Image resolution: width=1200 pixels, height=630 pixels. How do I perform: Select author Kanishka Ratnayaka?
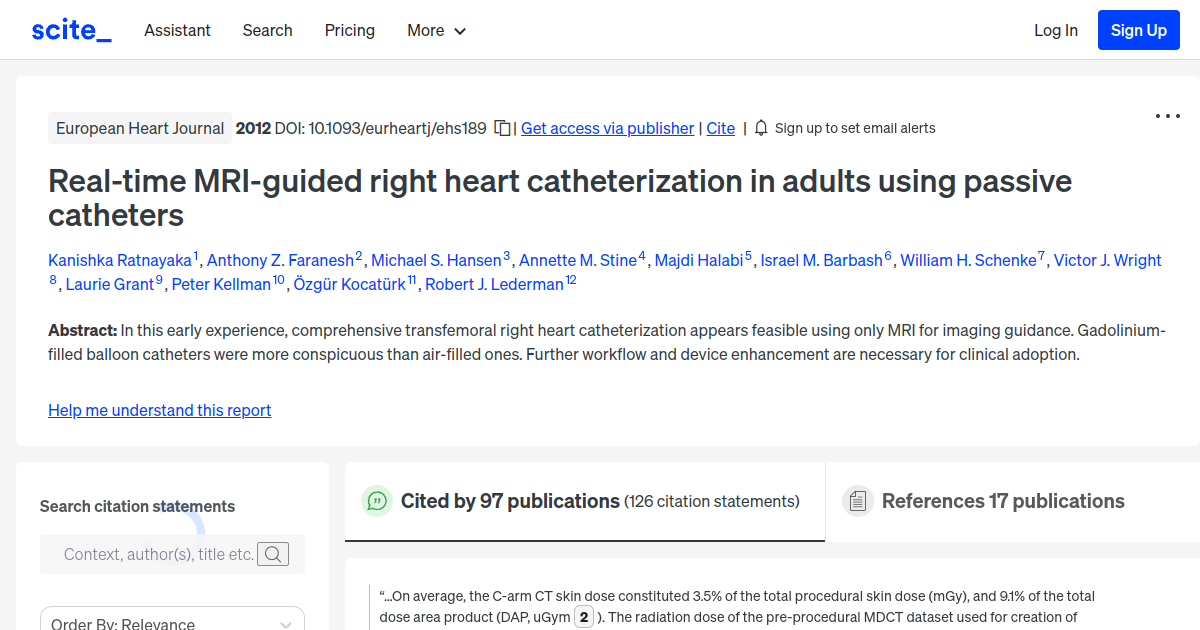(x=120, y=259)
